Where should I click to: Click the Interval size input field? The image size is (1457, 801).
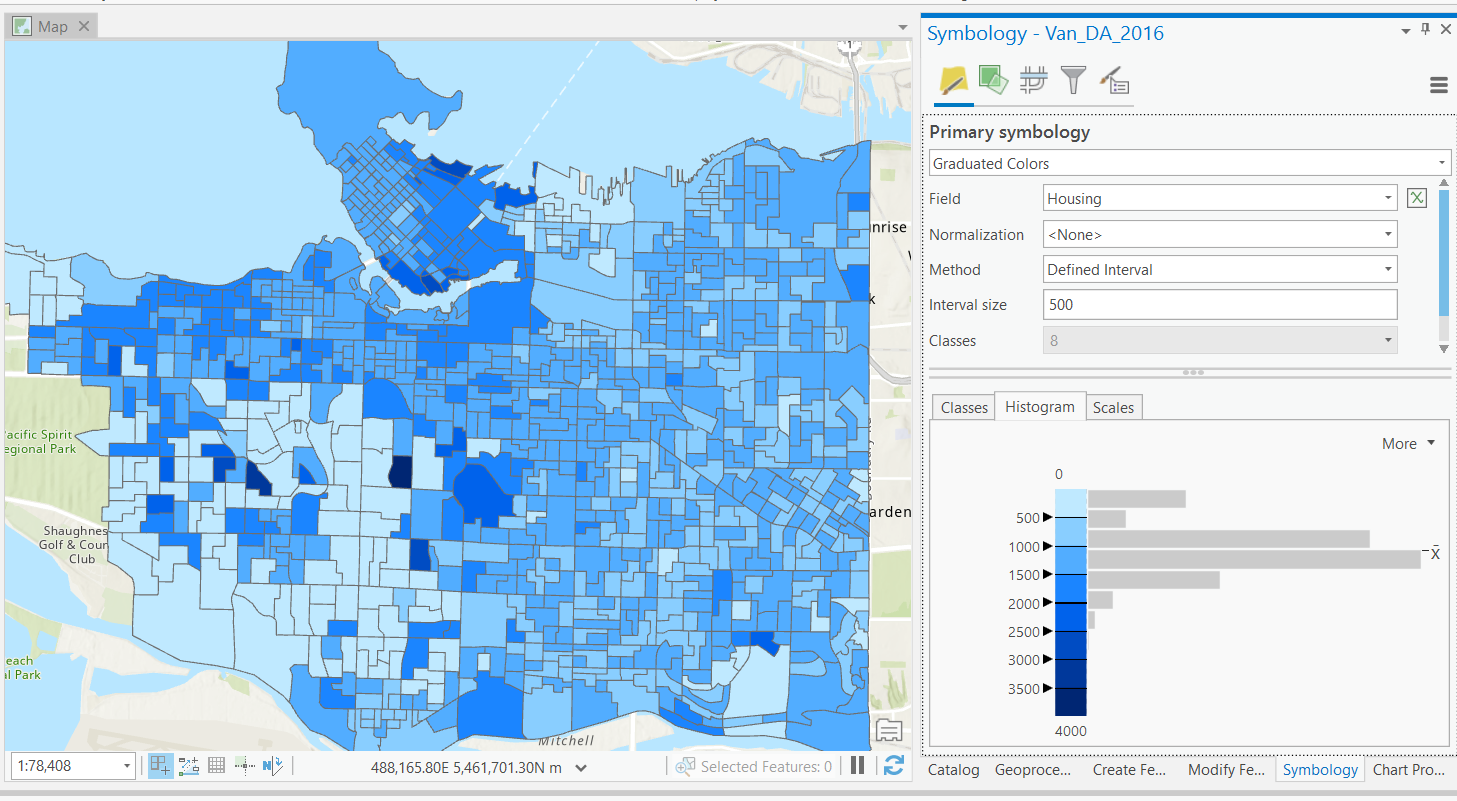coord(1219,305)
